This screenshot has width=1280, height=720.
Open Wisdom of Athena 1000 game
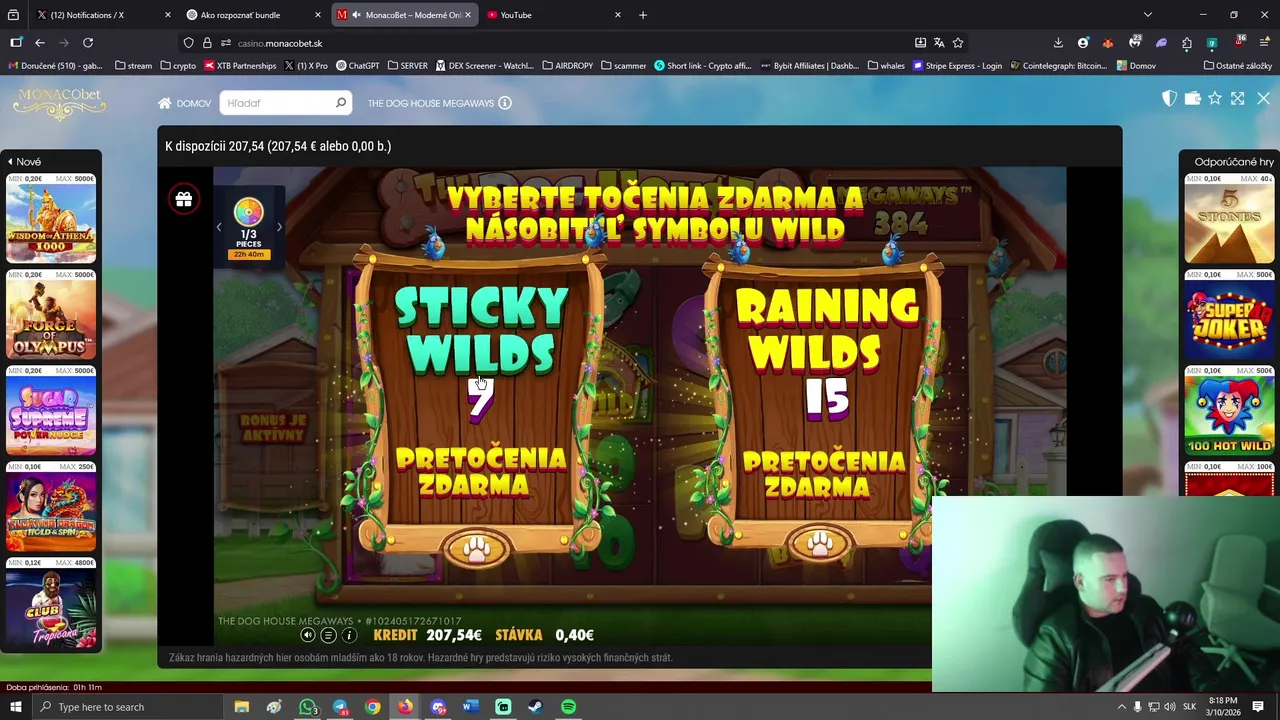pyautogui.click(x=51, y=218)
